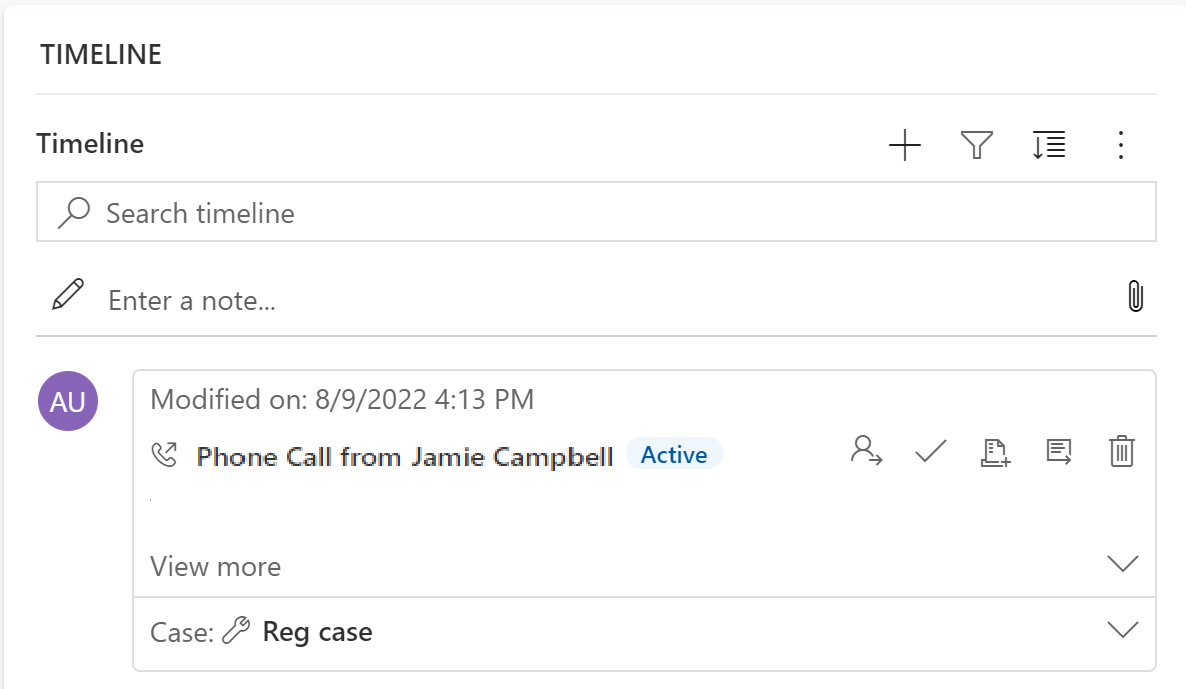
Task: Expand all records in the timeline
Action: pyautogui.click(x=1049, y=145)
